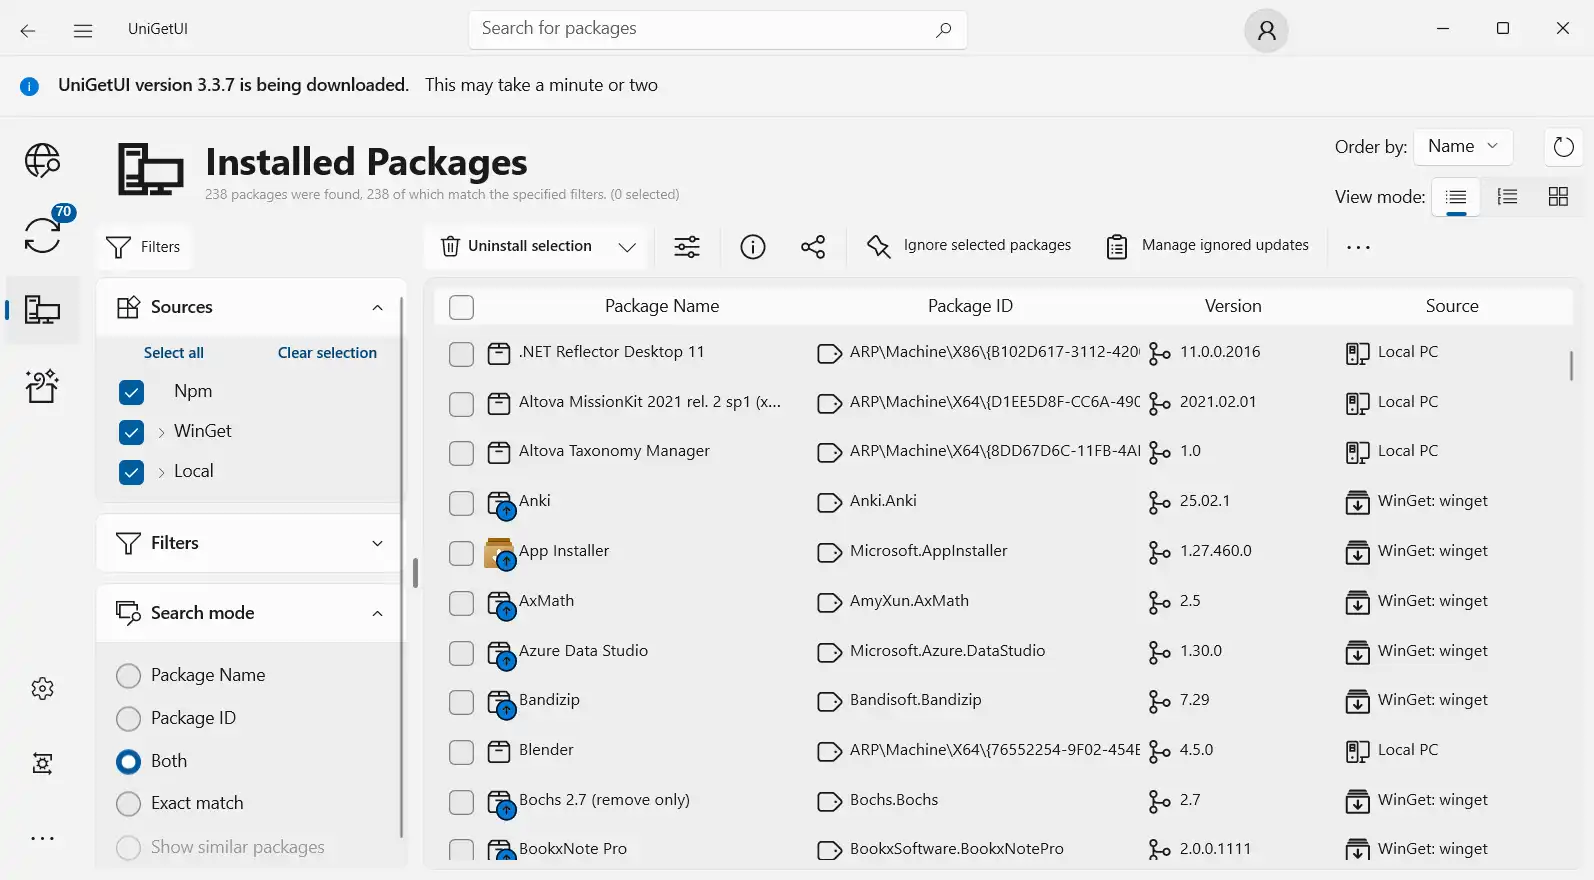Open Software Updates icon with 70 badge
The image size is (1594, 880).
pyautogui.click(x=42, y=235)
